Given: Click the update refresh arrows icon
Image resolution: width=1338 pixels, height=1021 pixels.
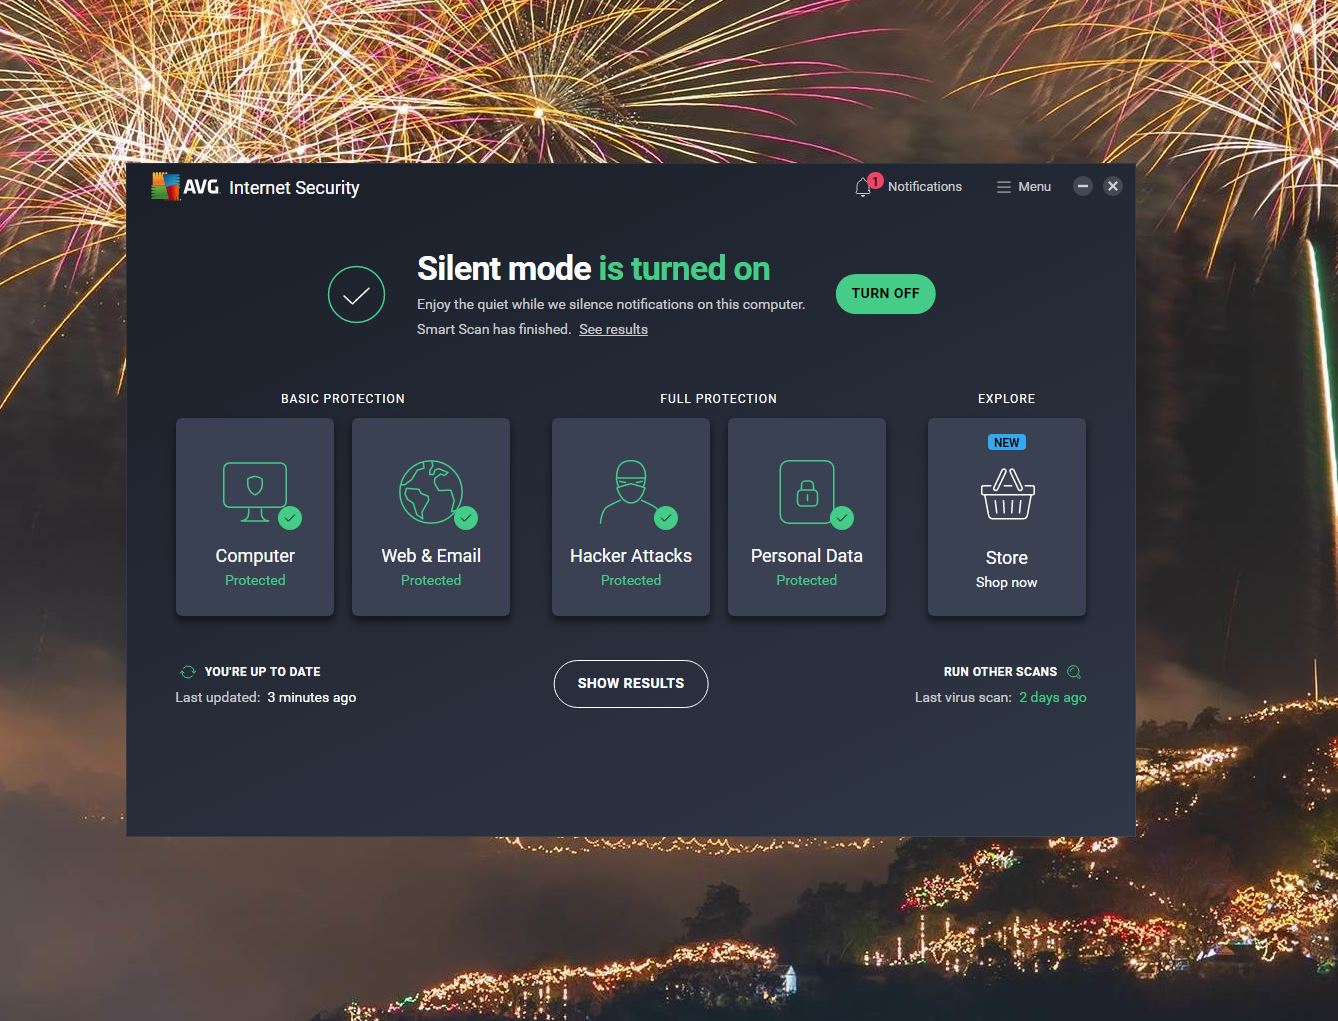Looking at the screenshot, I should point(187,672).
